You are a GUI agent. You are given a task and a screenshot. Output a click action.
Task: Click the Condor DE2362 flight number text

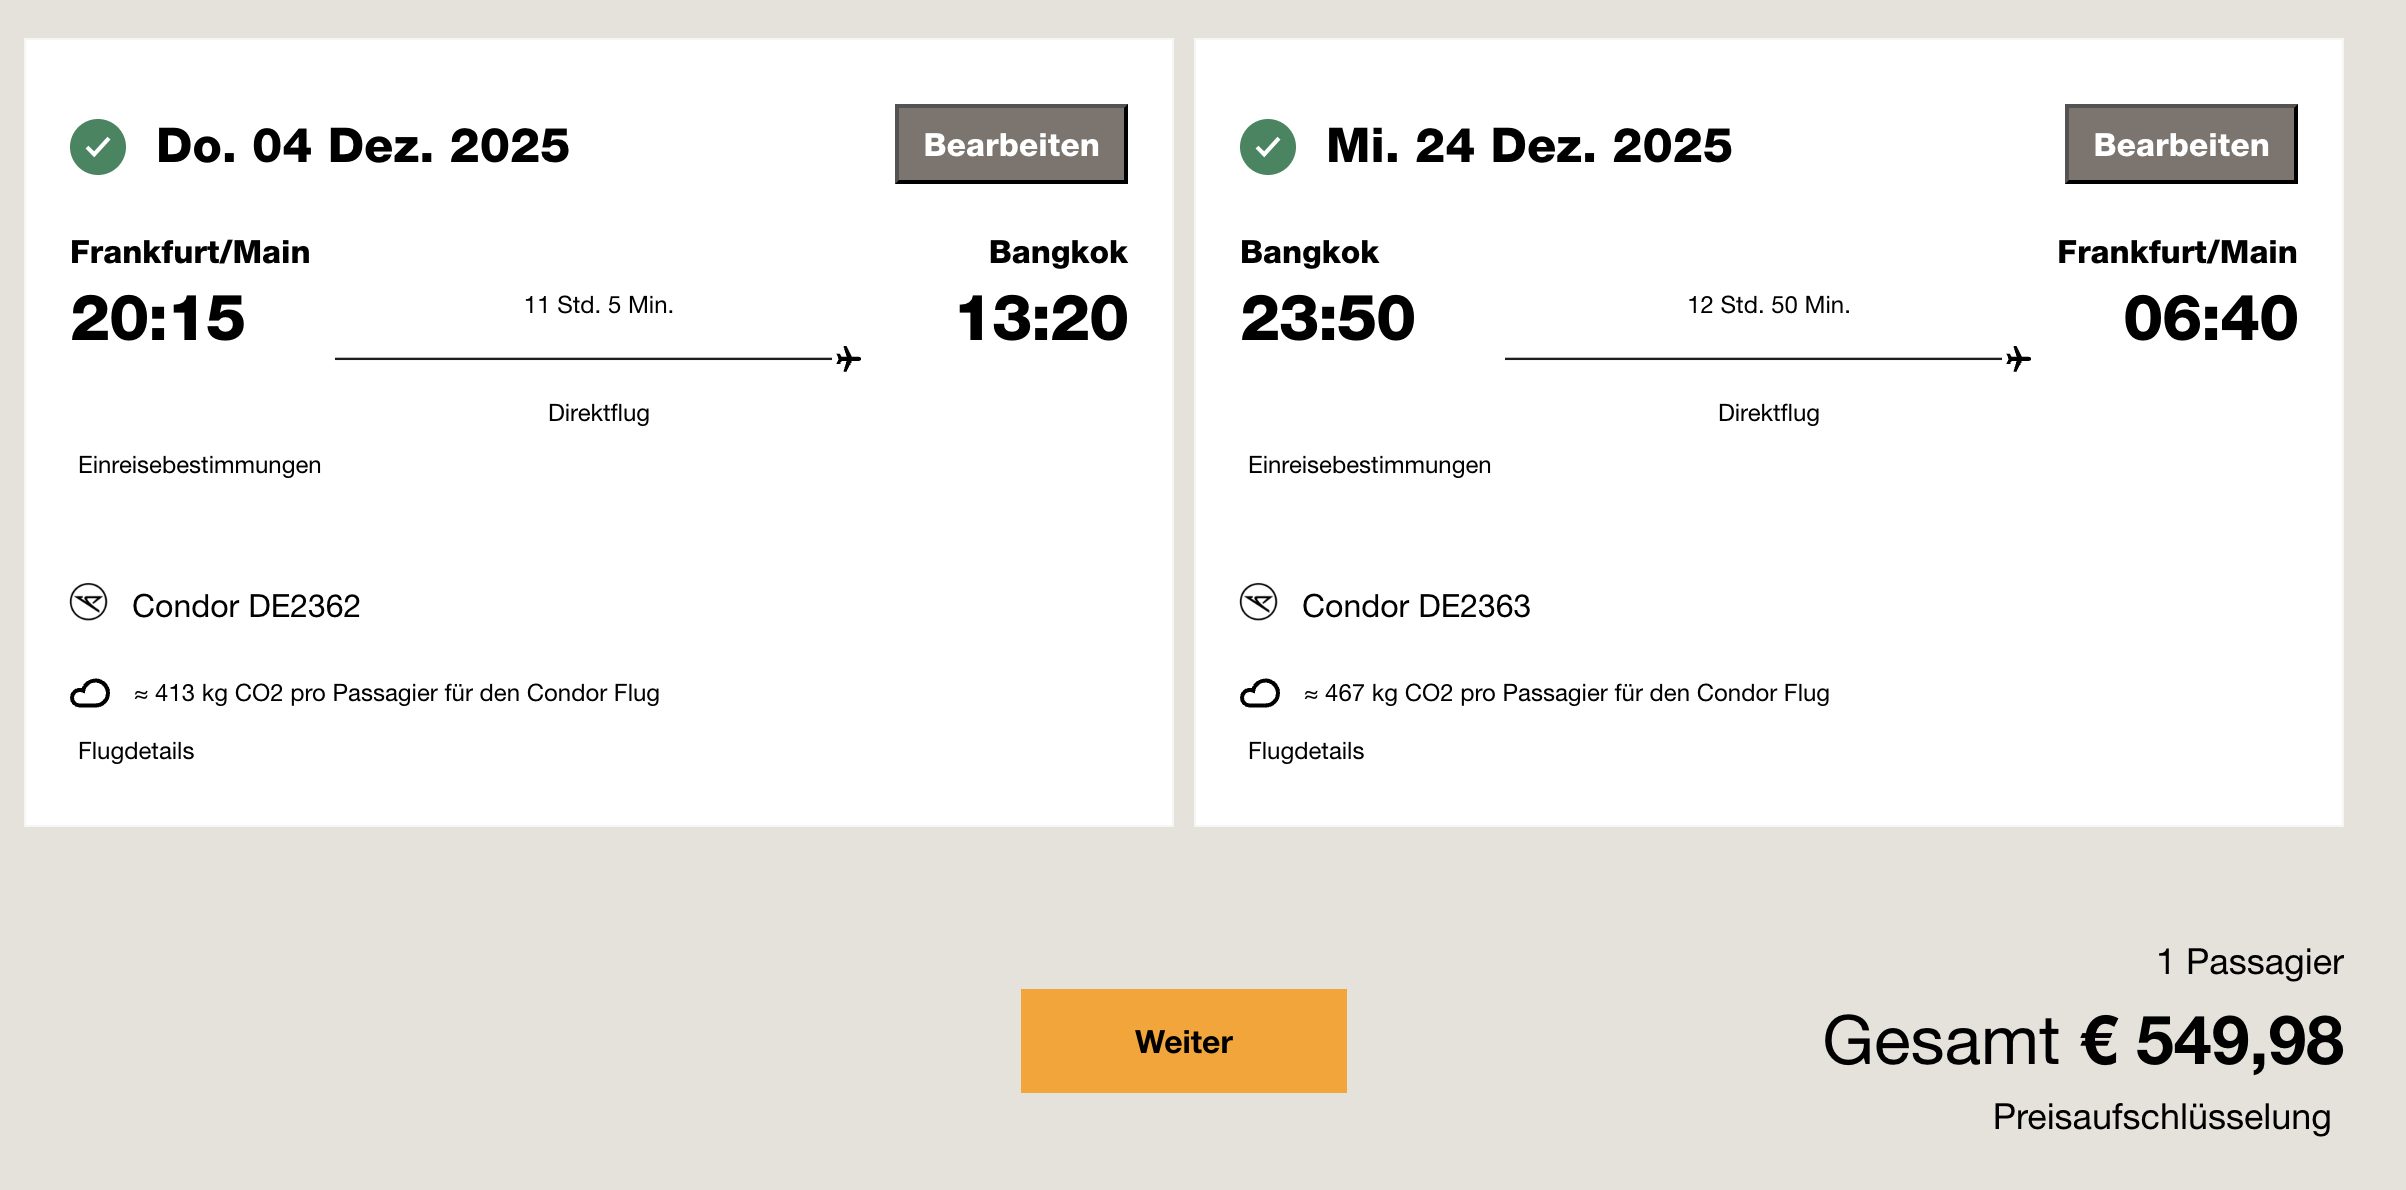246,606
